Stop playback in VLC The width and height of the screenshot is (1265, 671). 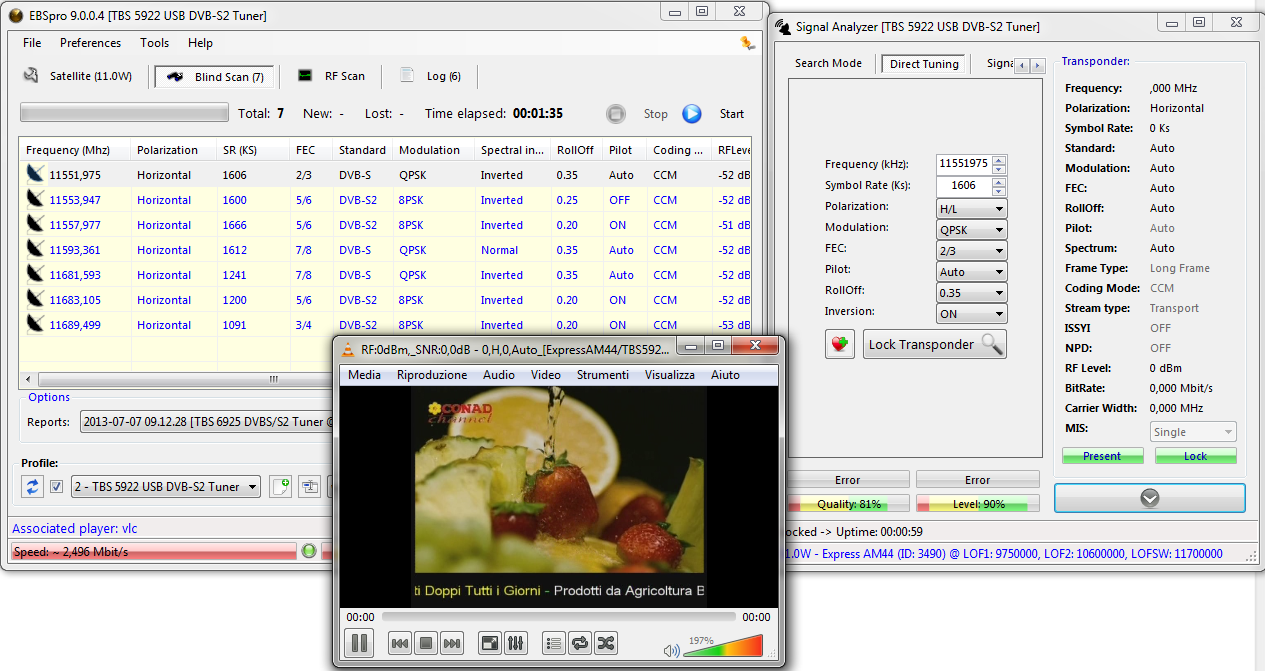[425, 644]
